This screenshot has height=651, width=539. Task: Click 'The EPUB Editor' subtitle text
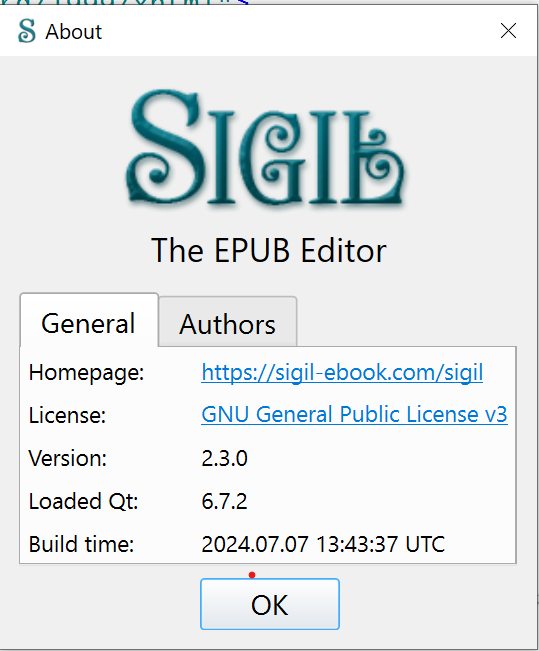(269, 251)
